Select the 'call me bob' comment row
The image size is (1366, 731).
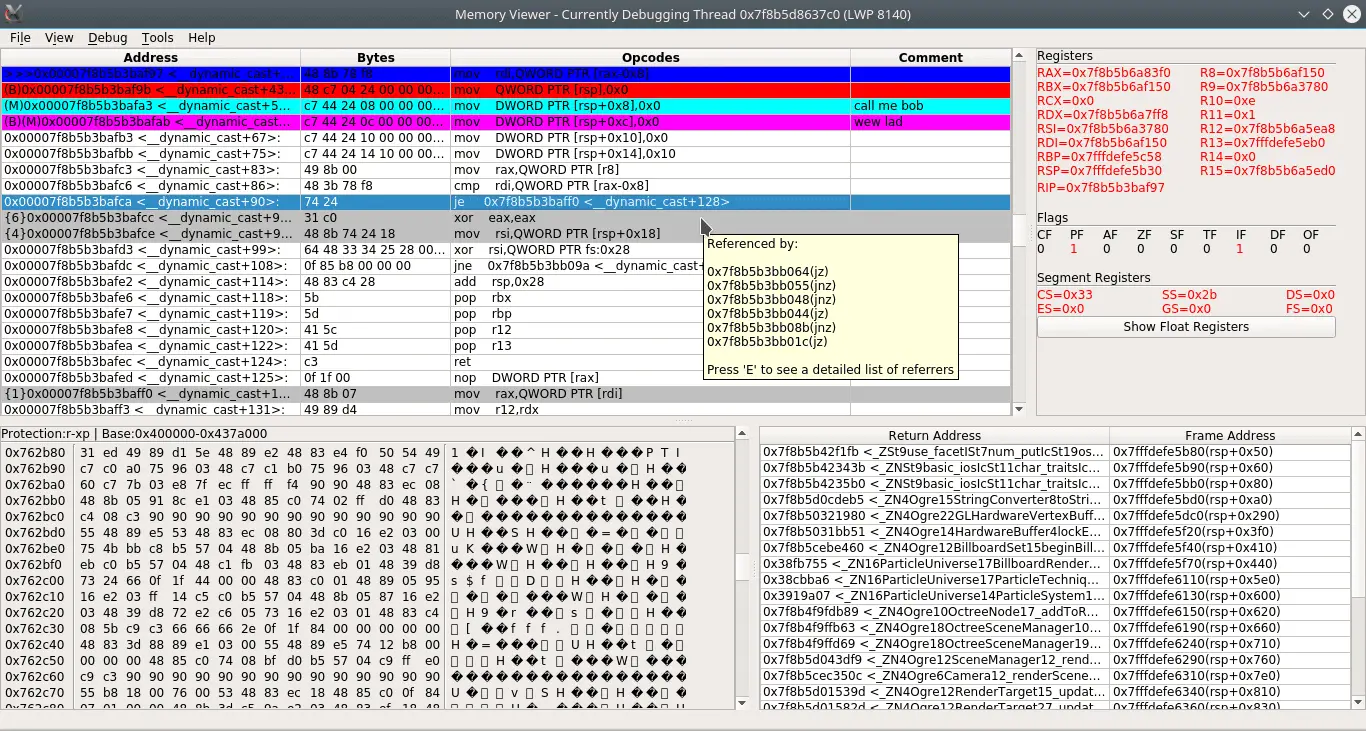click(506, 106)
